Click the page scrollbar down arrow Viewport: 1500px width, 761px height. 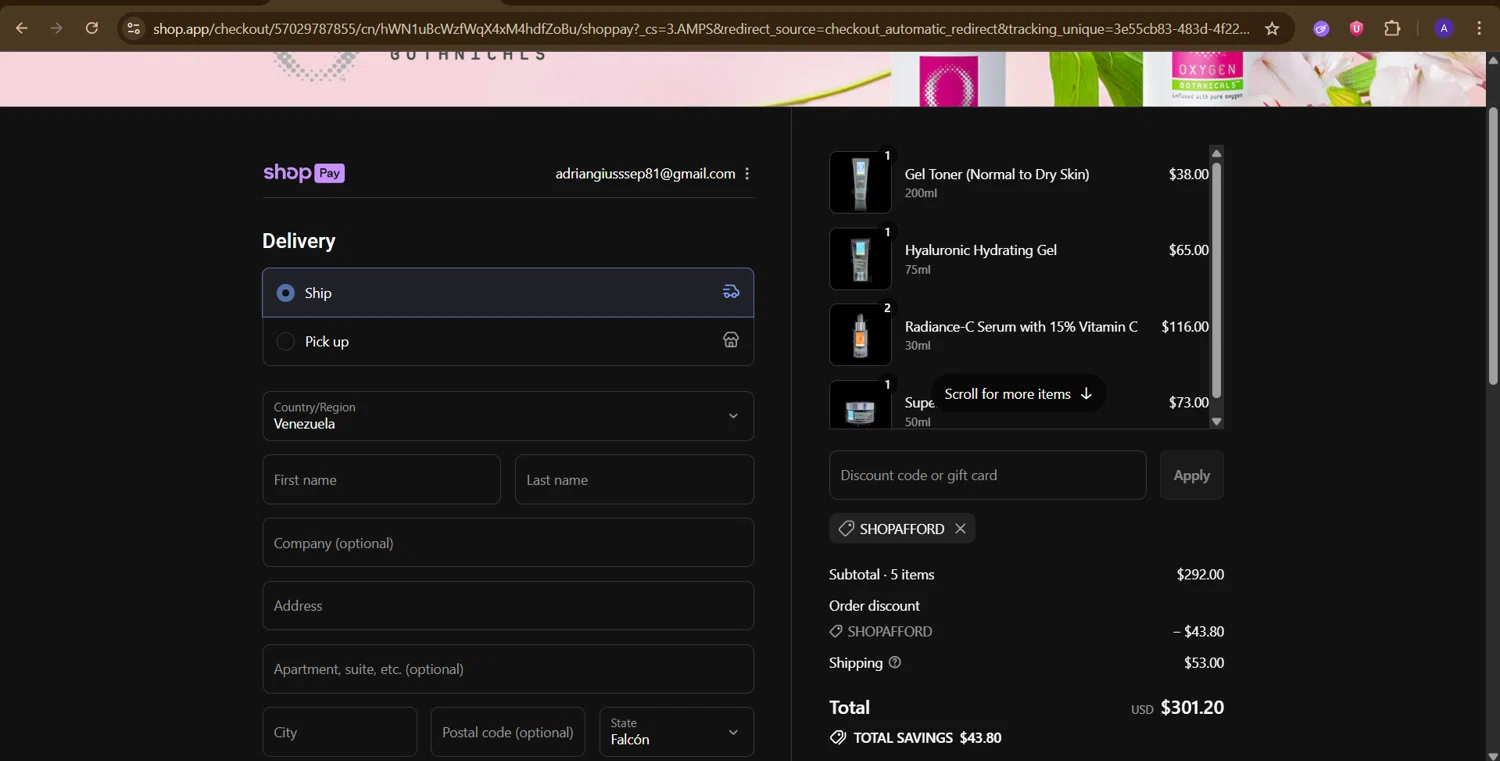click(1492, 755)
